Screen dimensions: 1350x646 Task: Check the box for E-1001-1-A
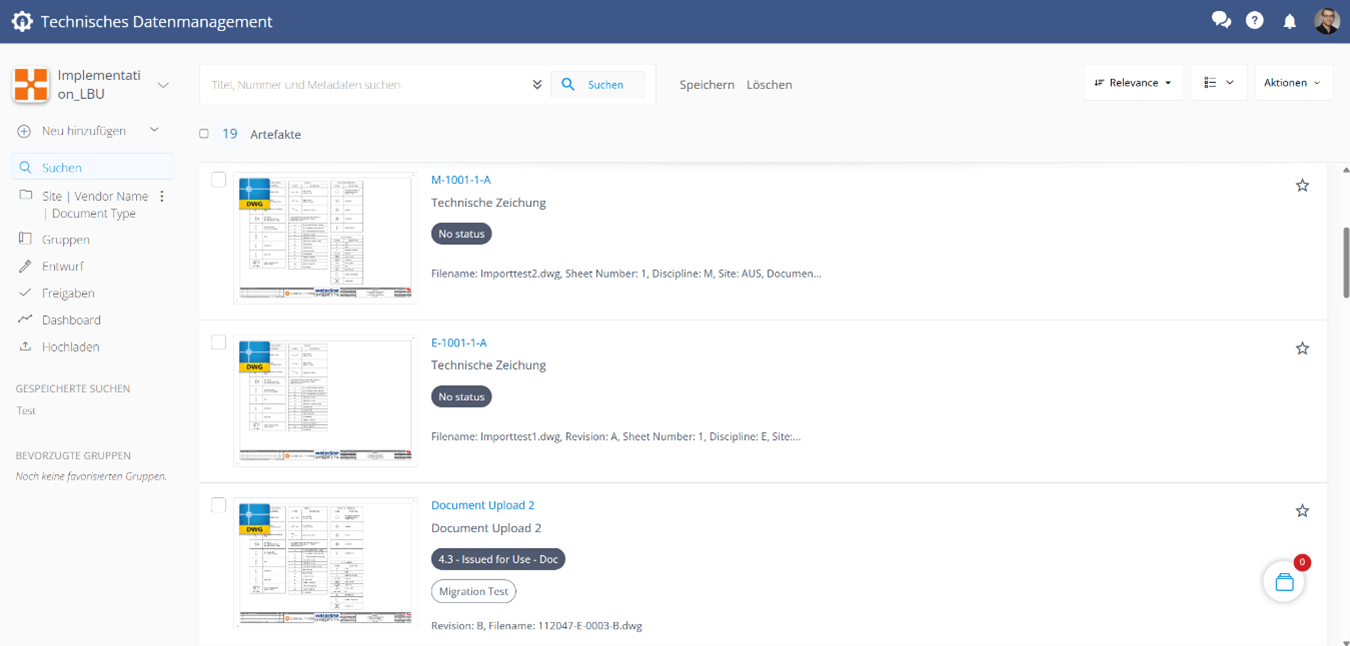219,342
